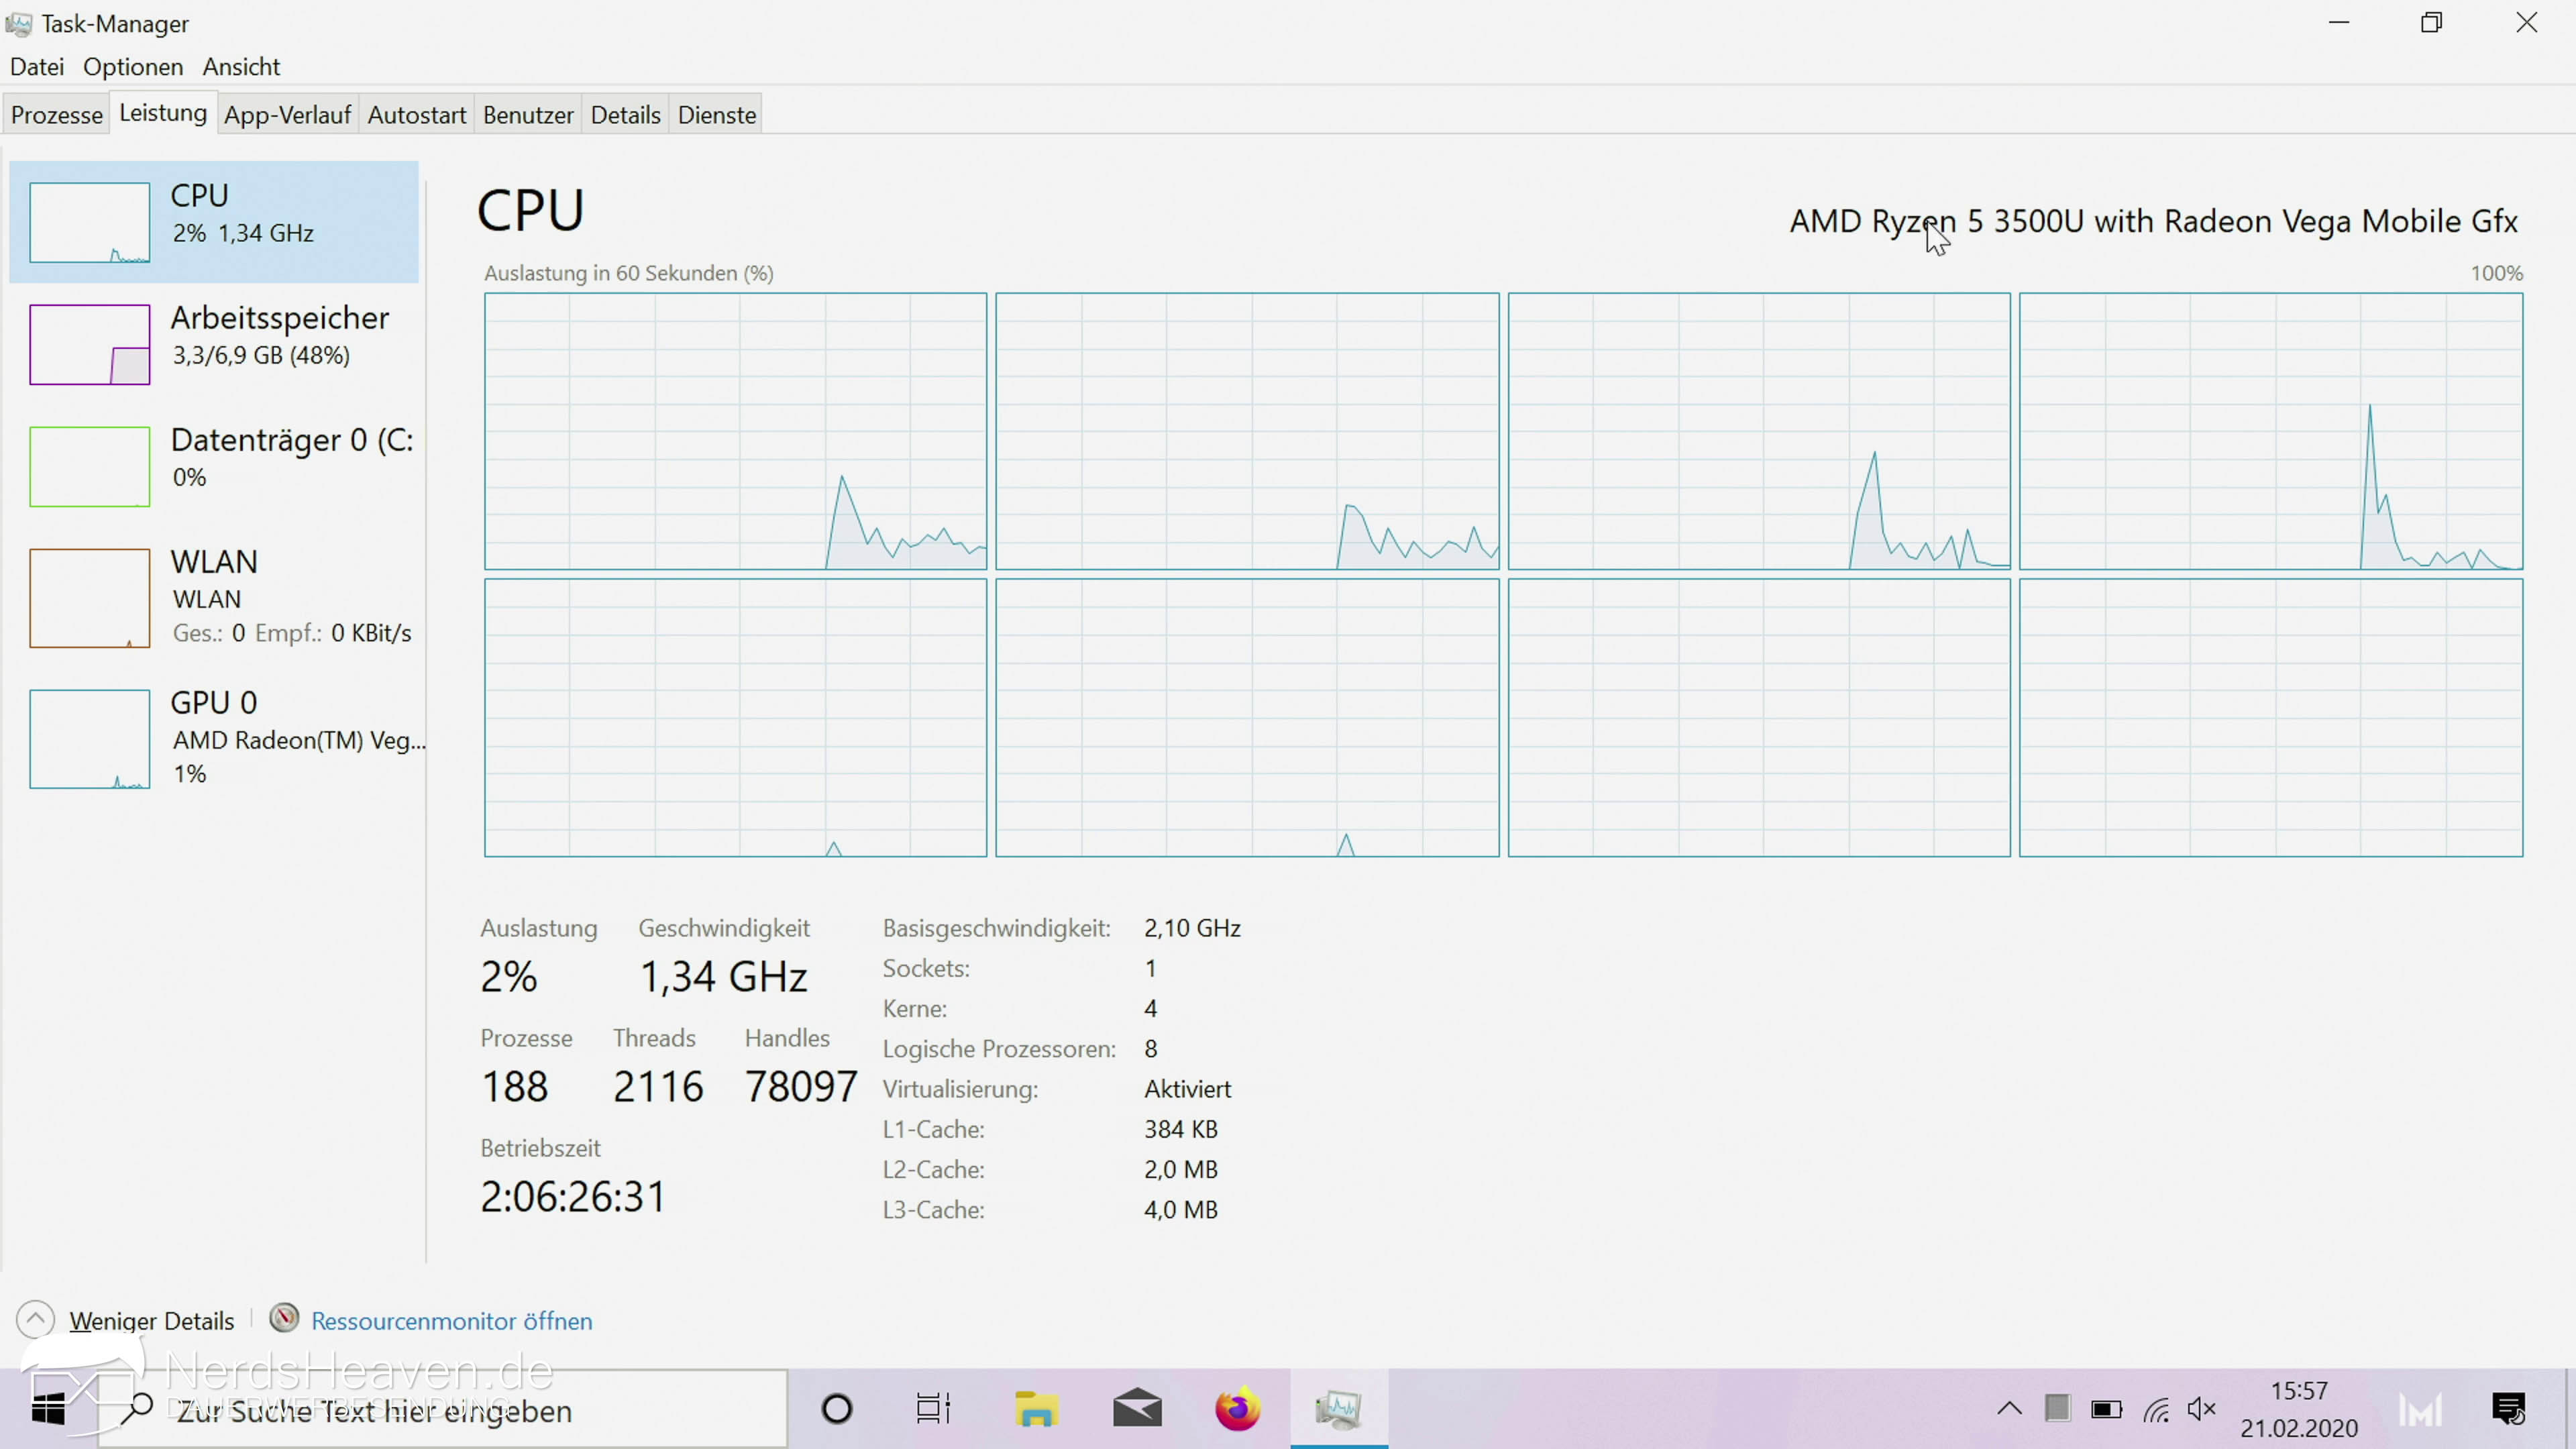Collapse view with Weniger Details chevron
The image size is (2576, 1449).
(x=36, y=1320)
